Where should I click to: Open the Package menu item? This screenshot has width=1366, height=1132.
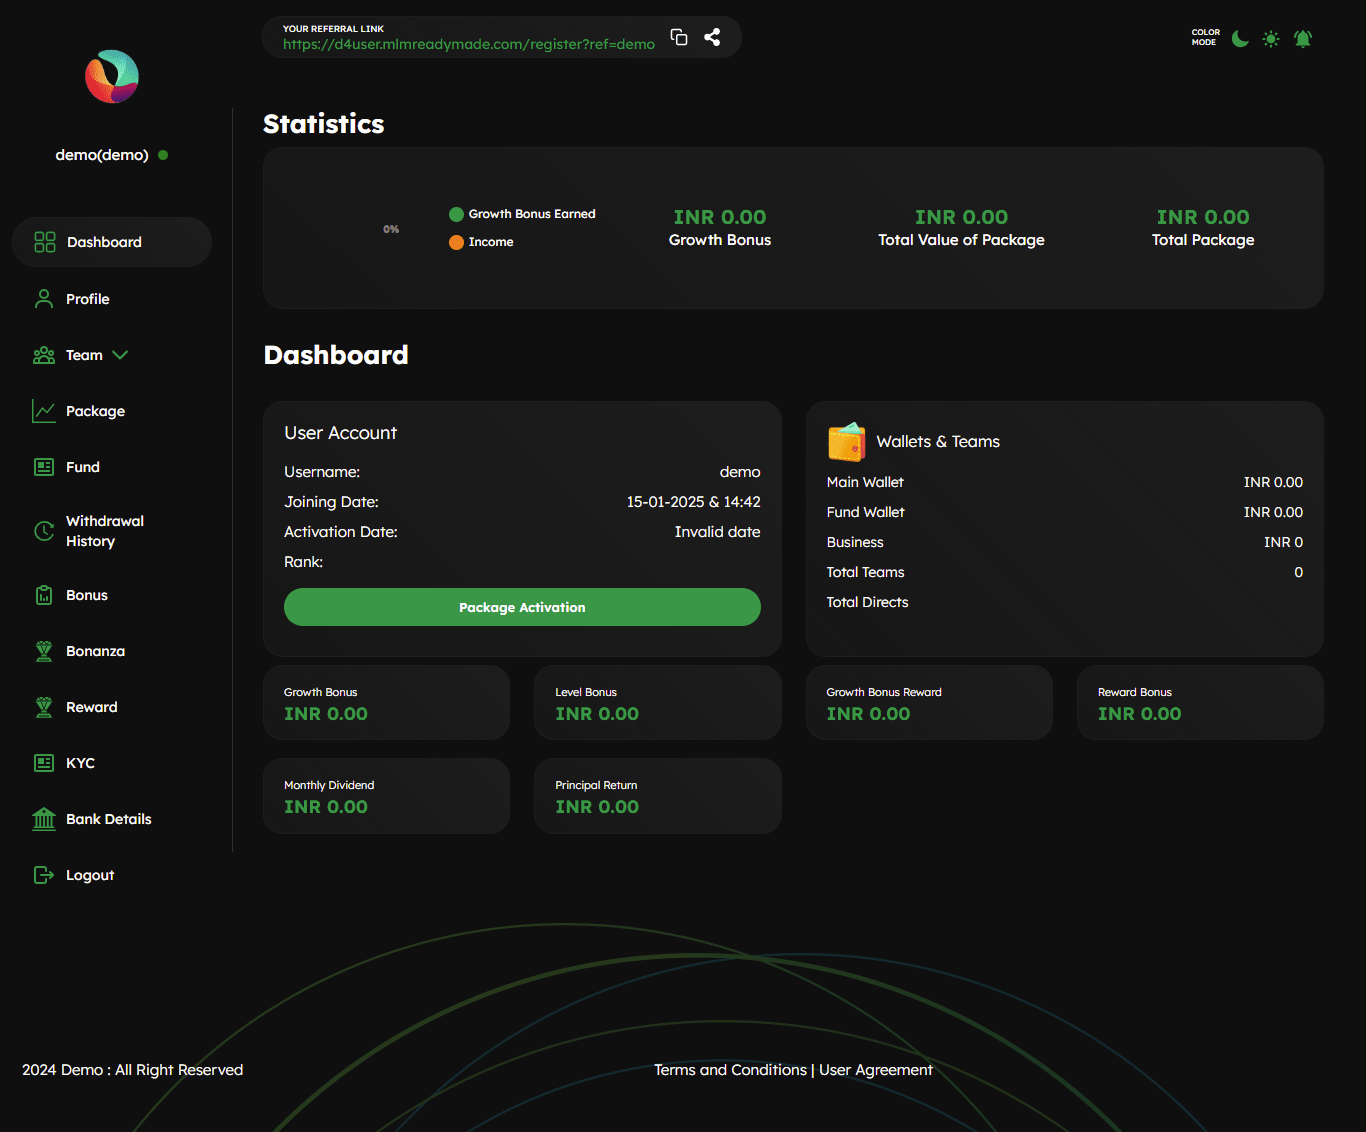coord(95,411)
